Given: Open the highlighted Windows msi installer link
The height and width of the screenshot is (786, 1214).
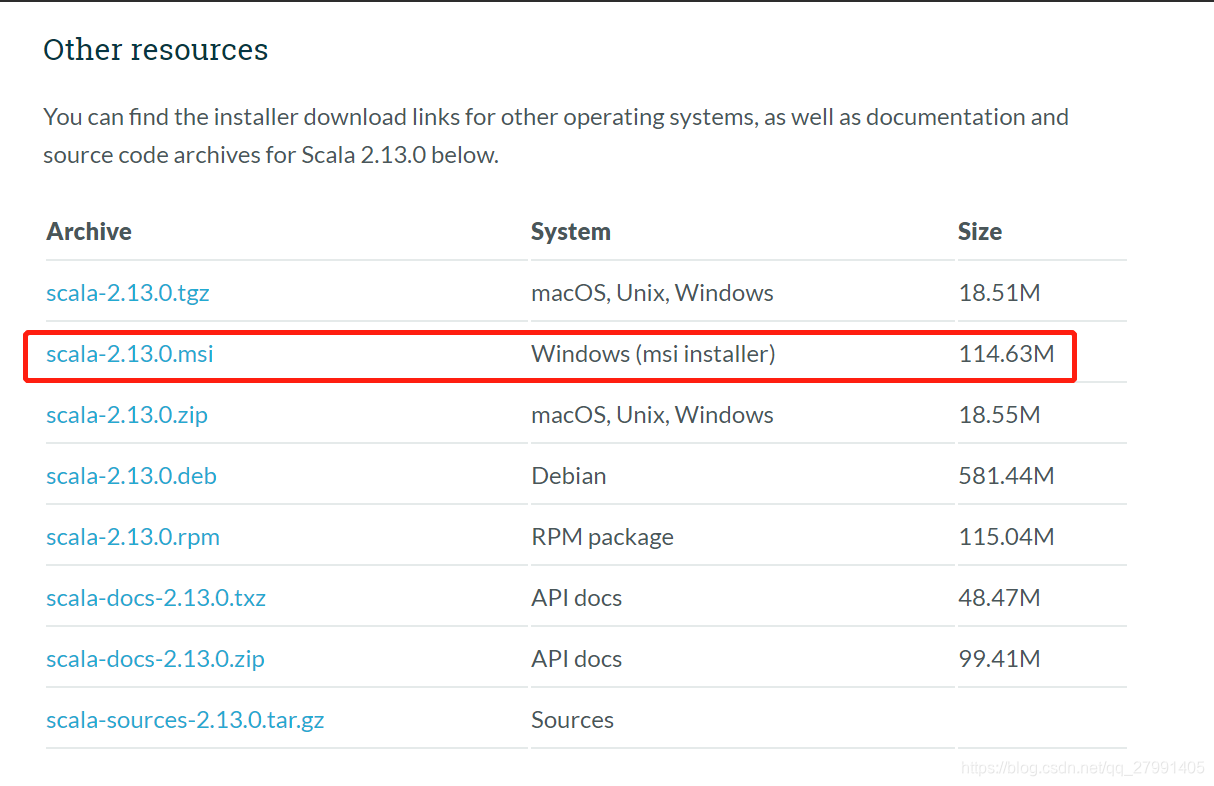Looking at the screenshot, I should pos(129,353).
